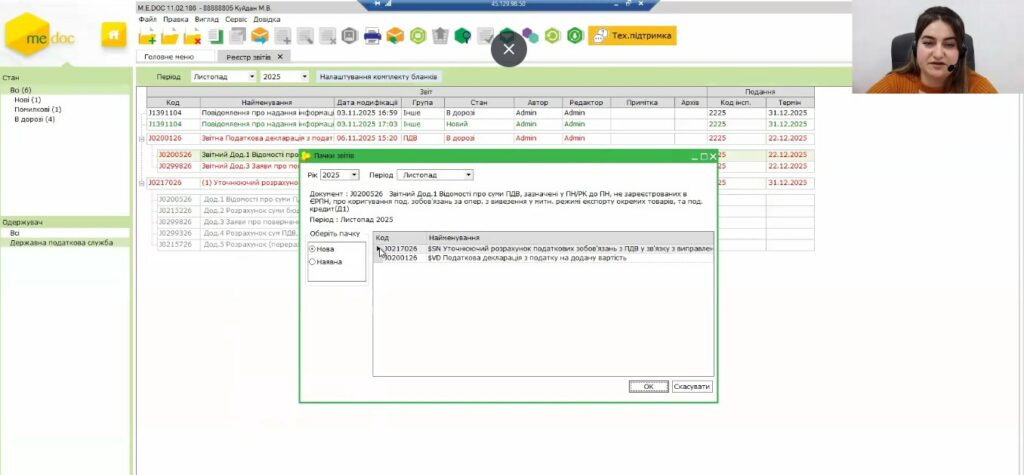Collapse the J0200126 tree row in registry
Screen dimensions: 1024x475
click(x=141, y=138)
